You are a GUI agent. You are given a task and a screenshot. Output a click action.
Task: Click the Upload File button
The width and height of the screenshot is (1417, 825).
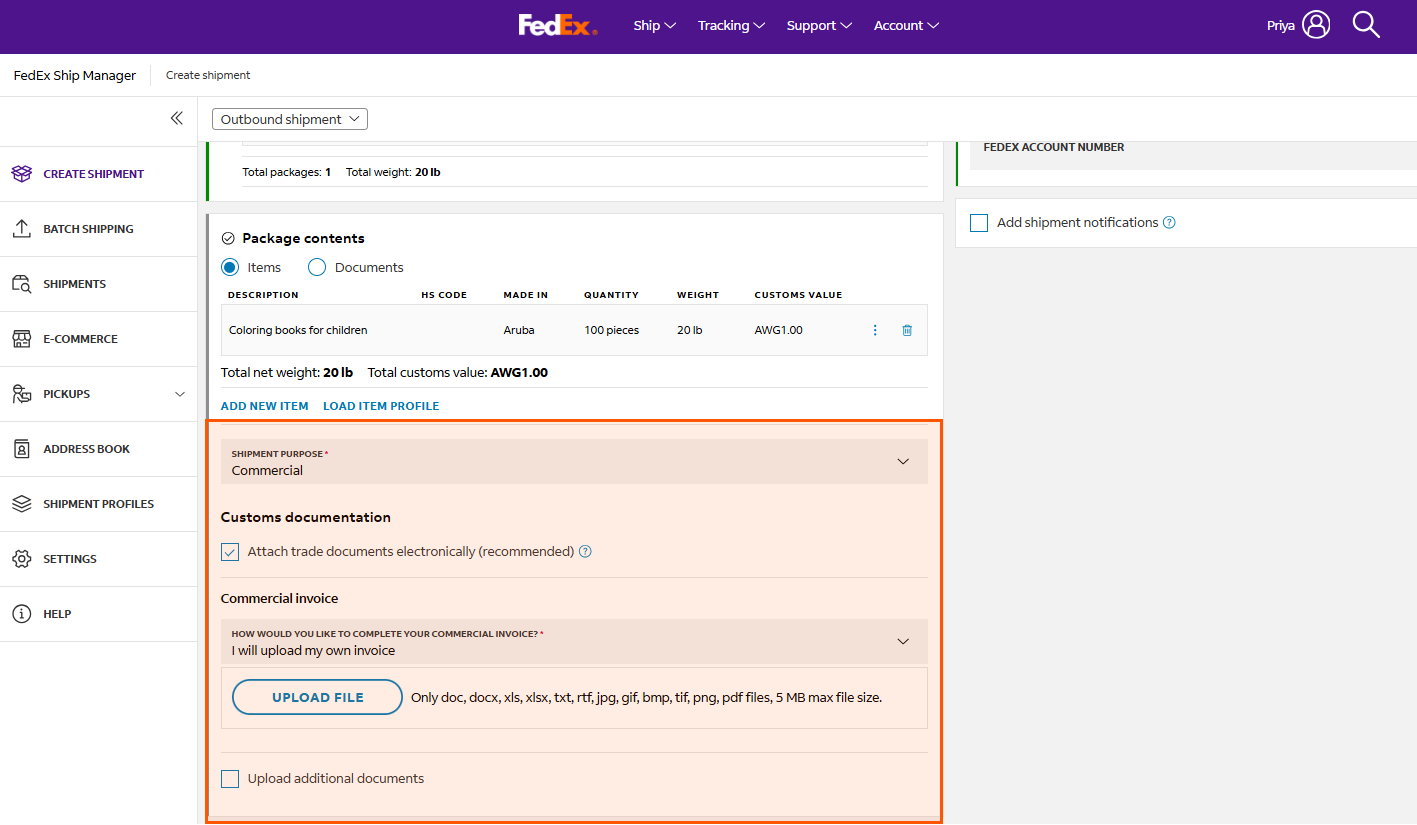[x=317, y=697]
